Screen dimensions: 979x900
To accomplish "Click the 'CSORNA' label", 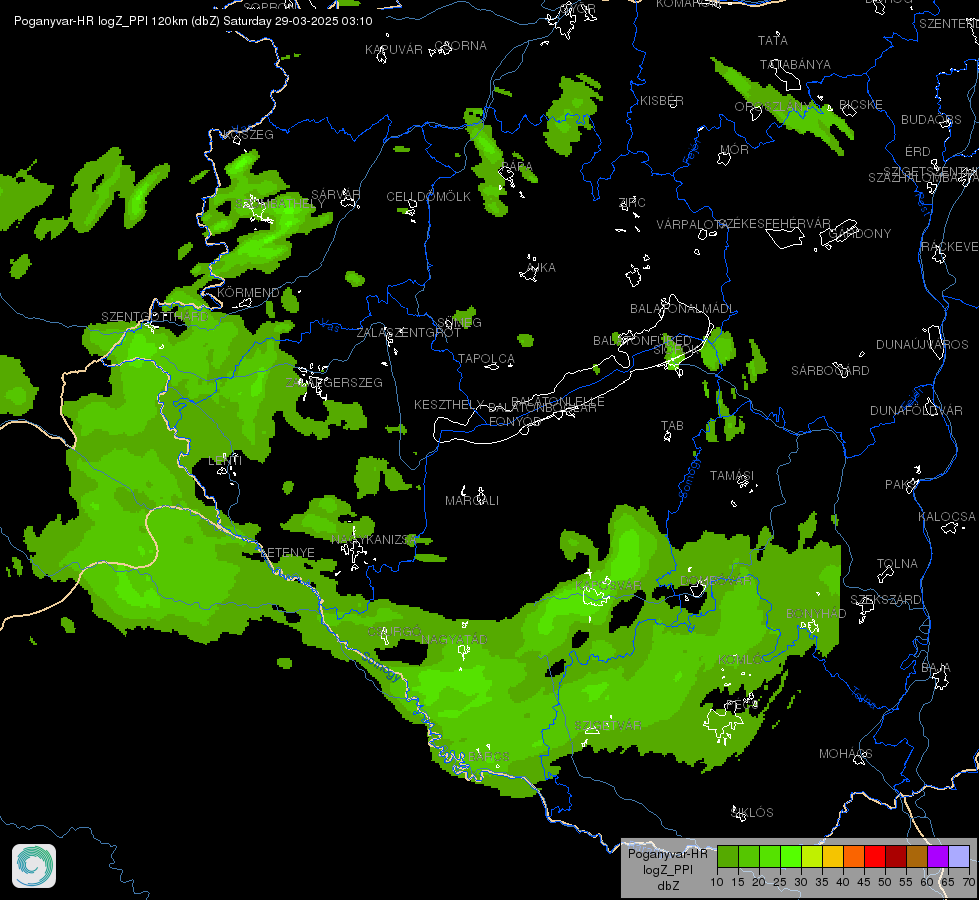I will click(460, 46).
